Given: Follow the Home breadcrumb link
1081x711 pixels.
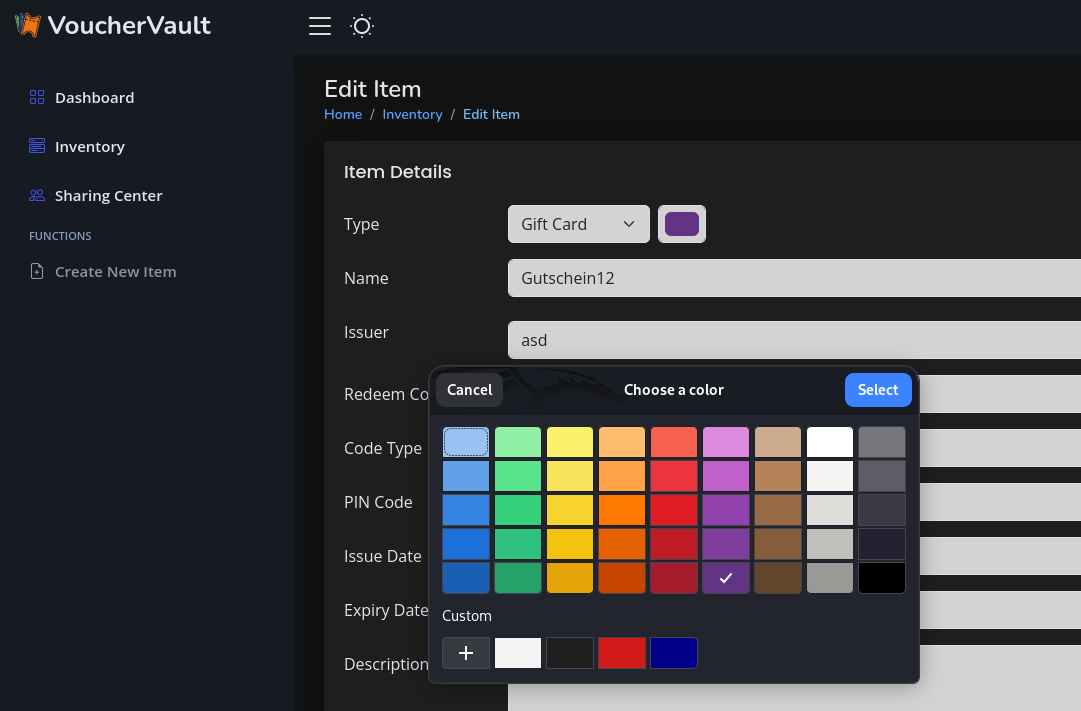Looking at the screenshot, I should click(343, 114).
